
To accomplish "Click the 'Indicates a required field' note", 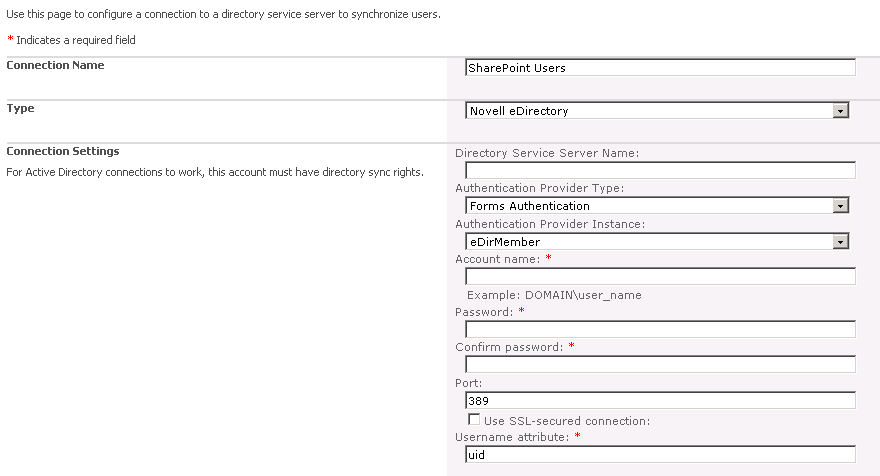I will [76, 40].
